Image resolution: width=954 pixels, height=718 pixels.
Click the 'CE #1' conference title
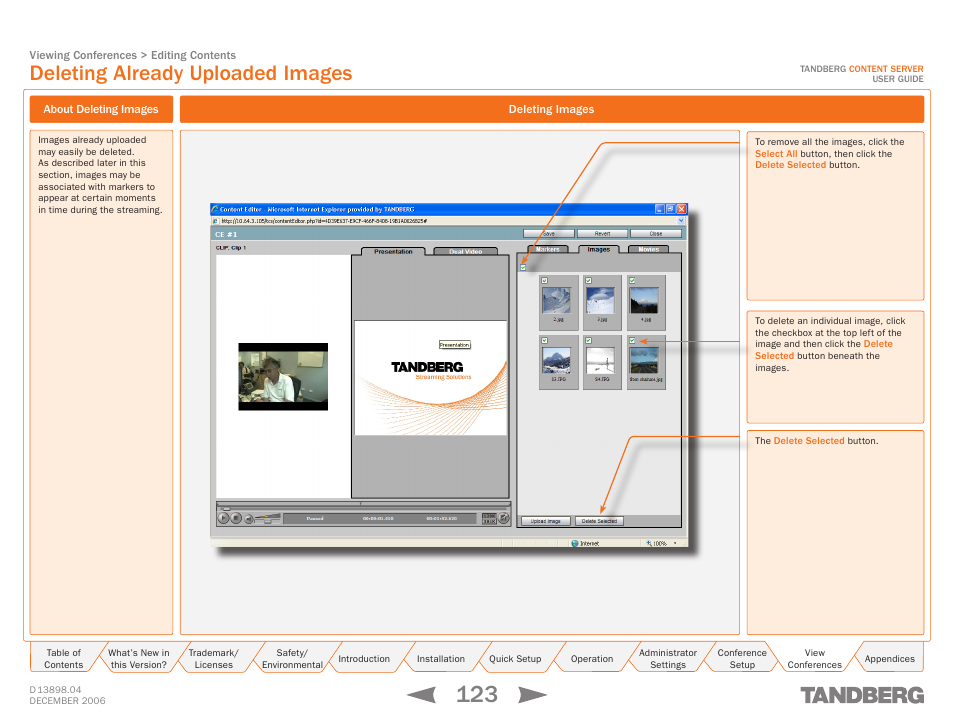tap(226, 234)
